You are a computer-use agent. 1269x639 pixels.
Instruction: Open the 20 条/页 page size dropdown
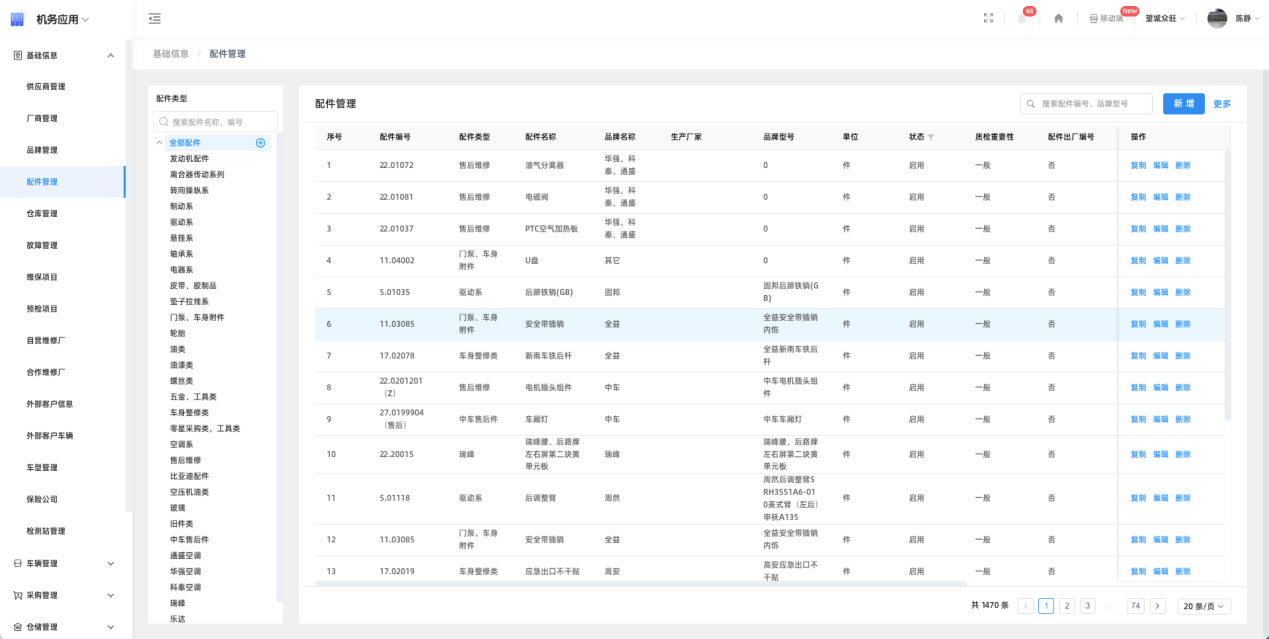tap(1204, 606)
